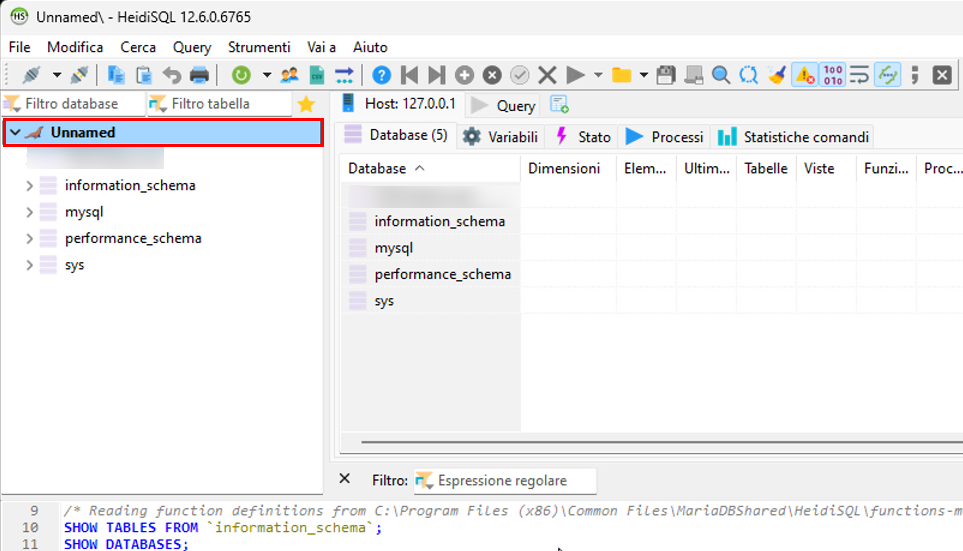Viewport: 963px width, 551px height.
Task: Click the broom reformat SQL icon
Action: coord(777,75)
